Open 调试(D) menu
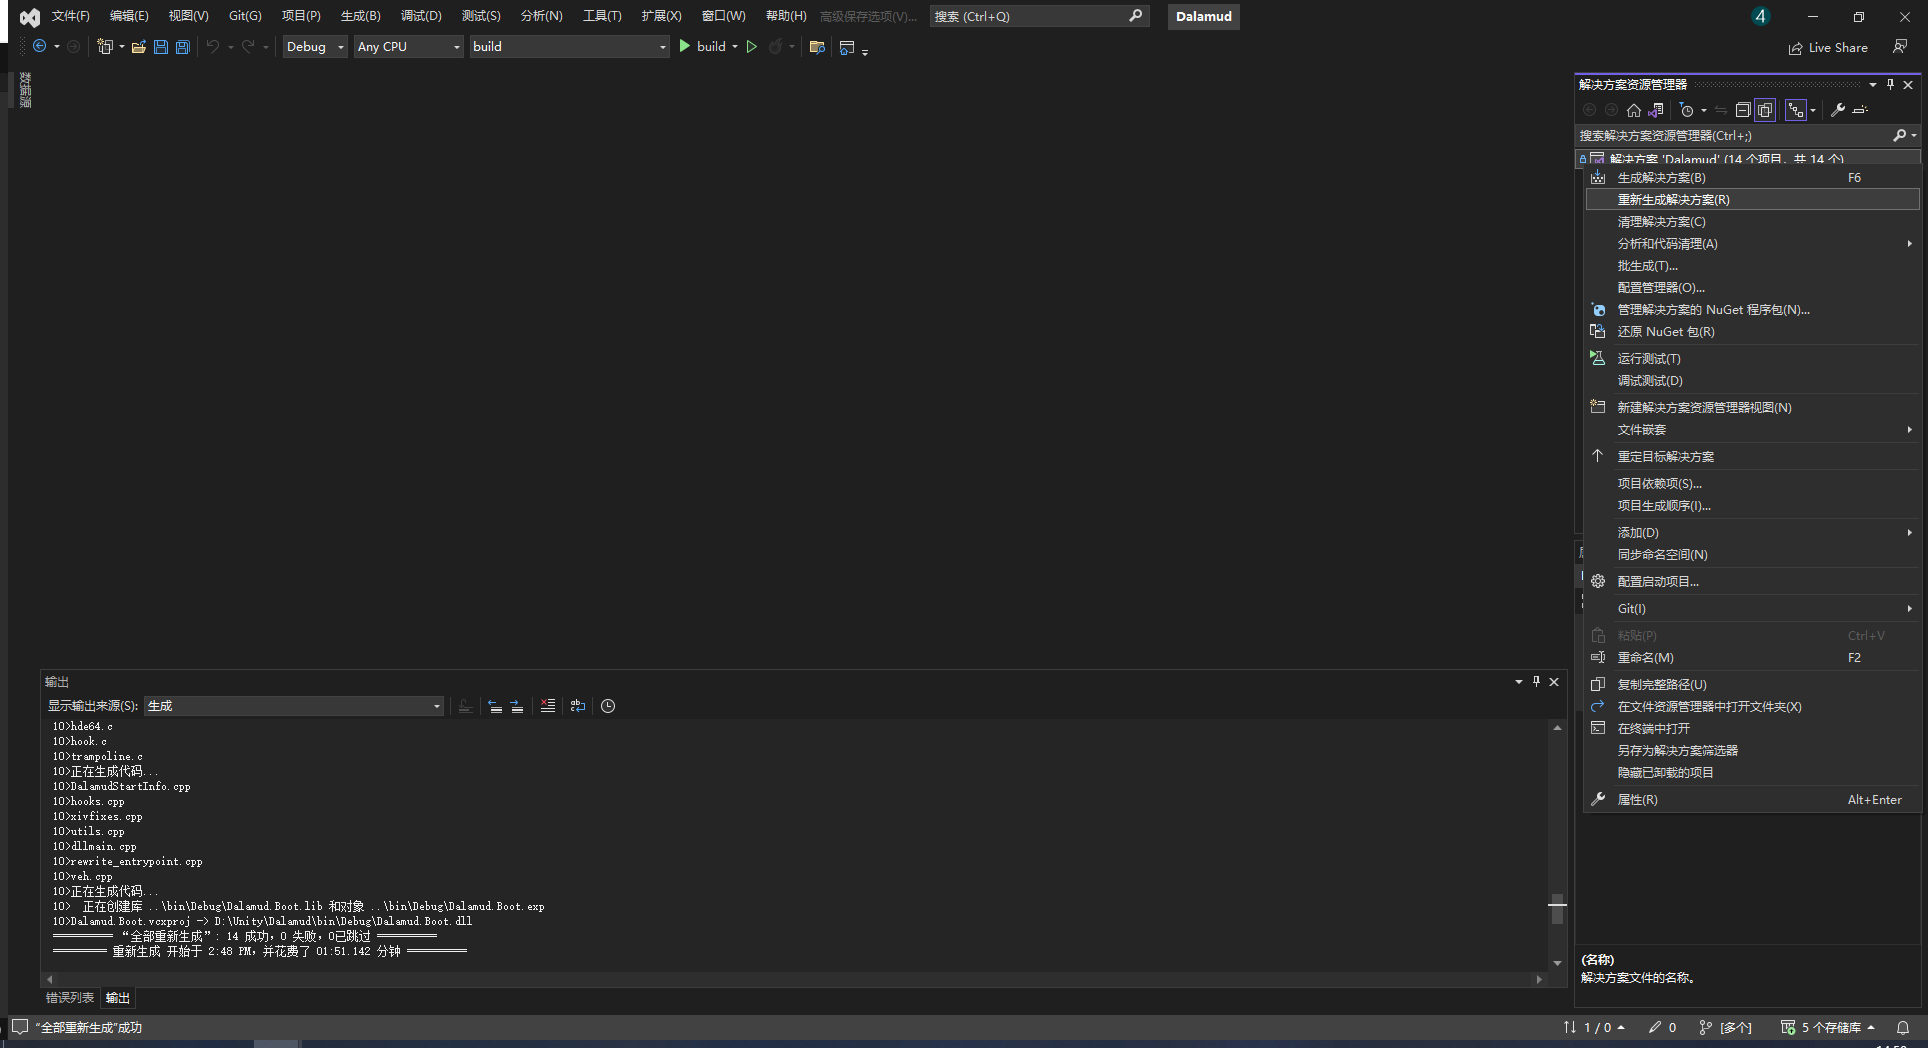1928x1048 pixels. coord(421,16)
